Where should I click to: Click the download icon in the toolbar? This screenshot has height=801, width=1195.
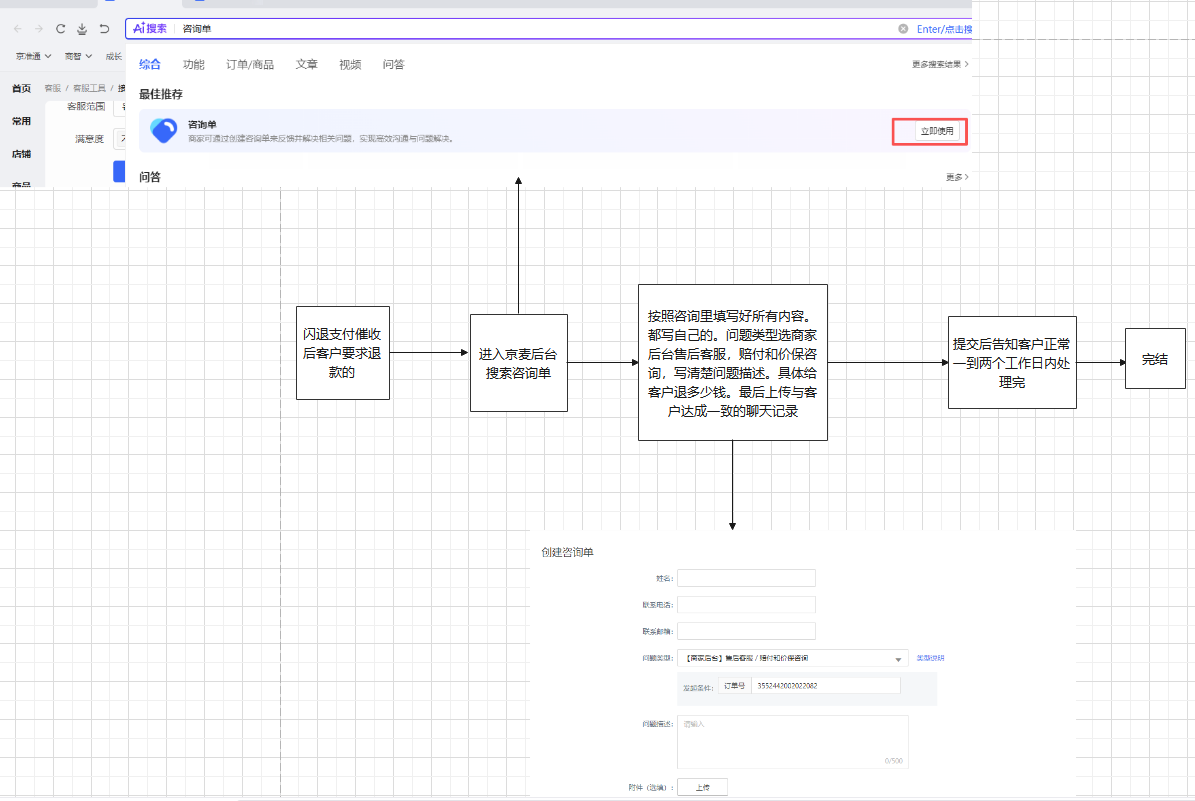82,29
